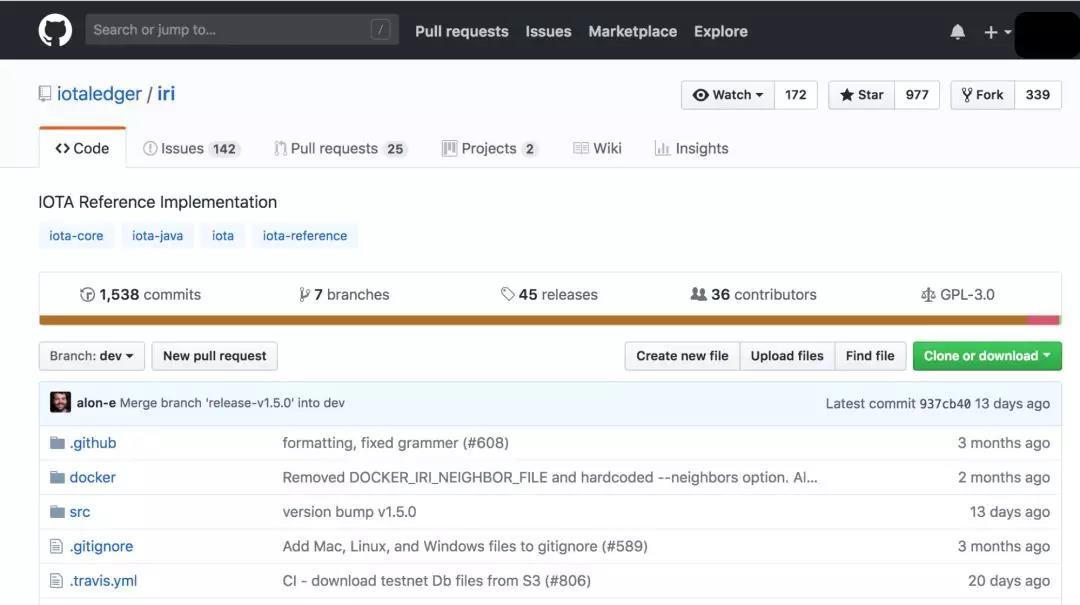Click Find file
Viewport: 1080px width, 605px height.
(870, 356)
